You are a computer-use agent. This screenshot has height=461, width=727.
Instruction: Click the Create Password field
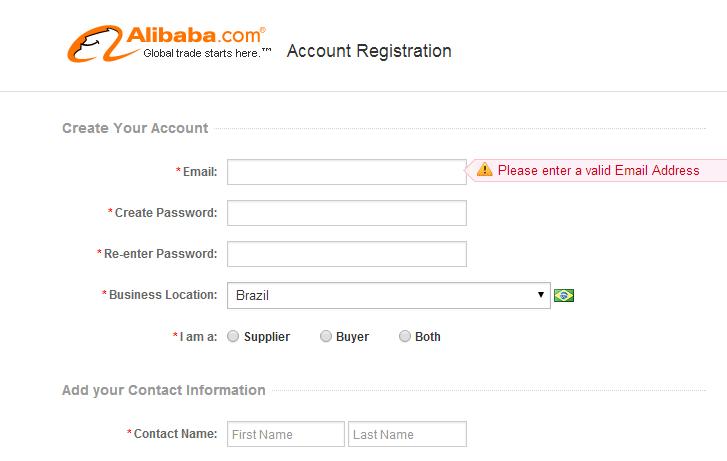pyautogui.click(x=346, y=213)
